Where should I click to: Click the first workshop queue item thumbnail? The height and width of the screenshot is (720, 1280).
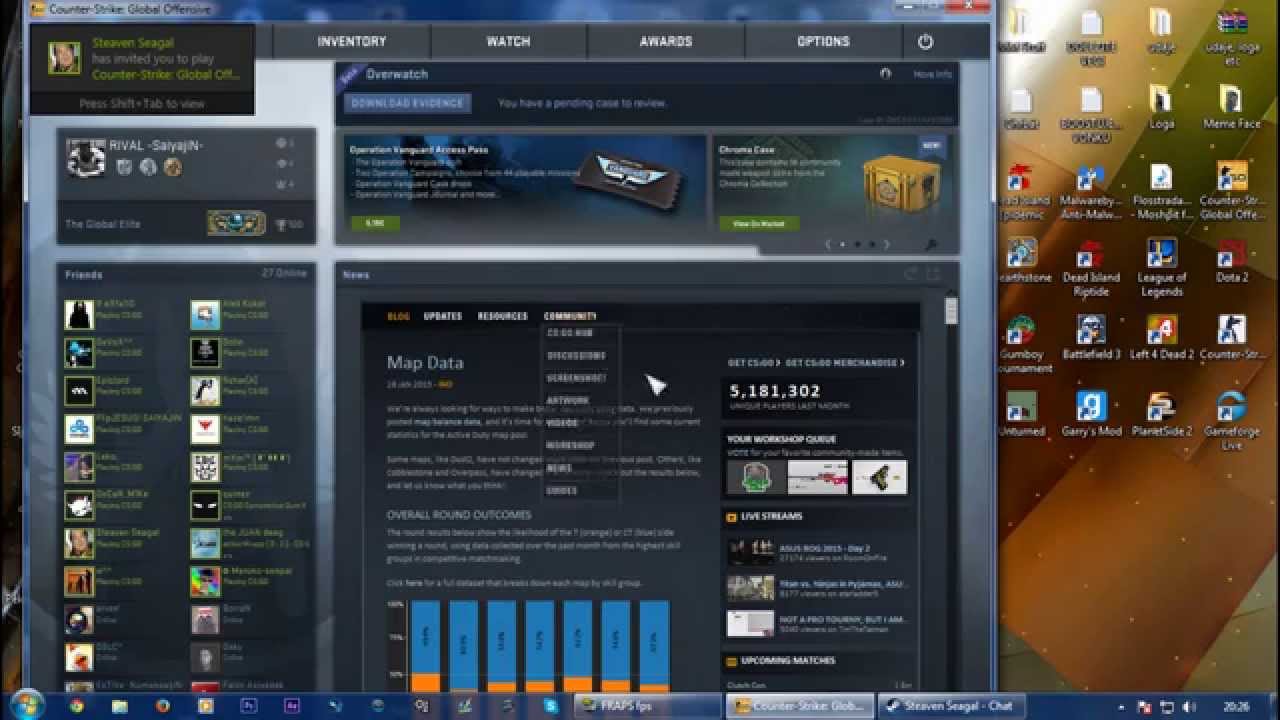756,477
